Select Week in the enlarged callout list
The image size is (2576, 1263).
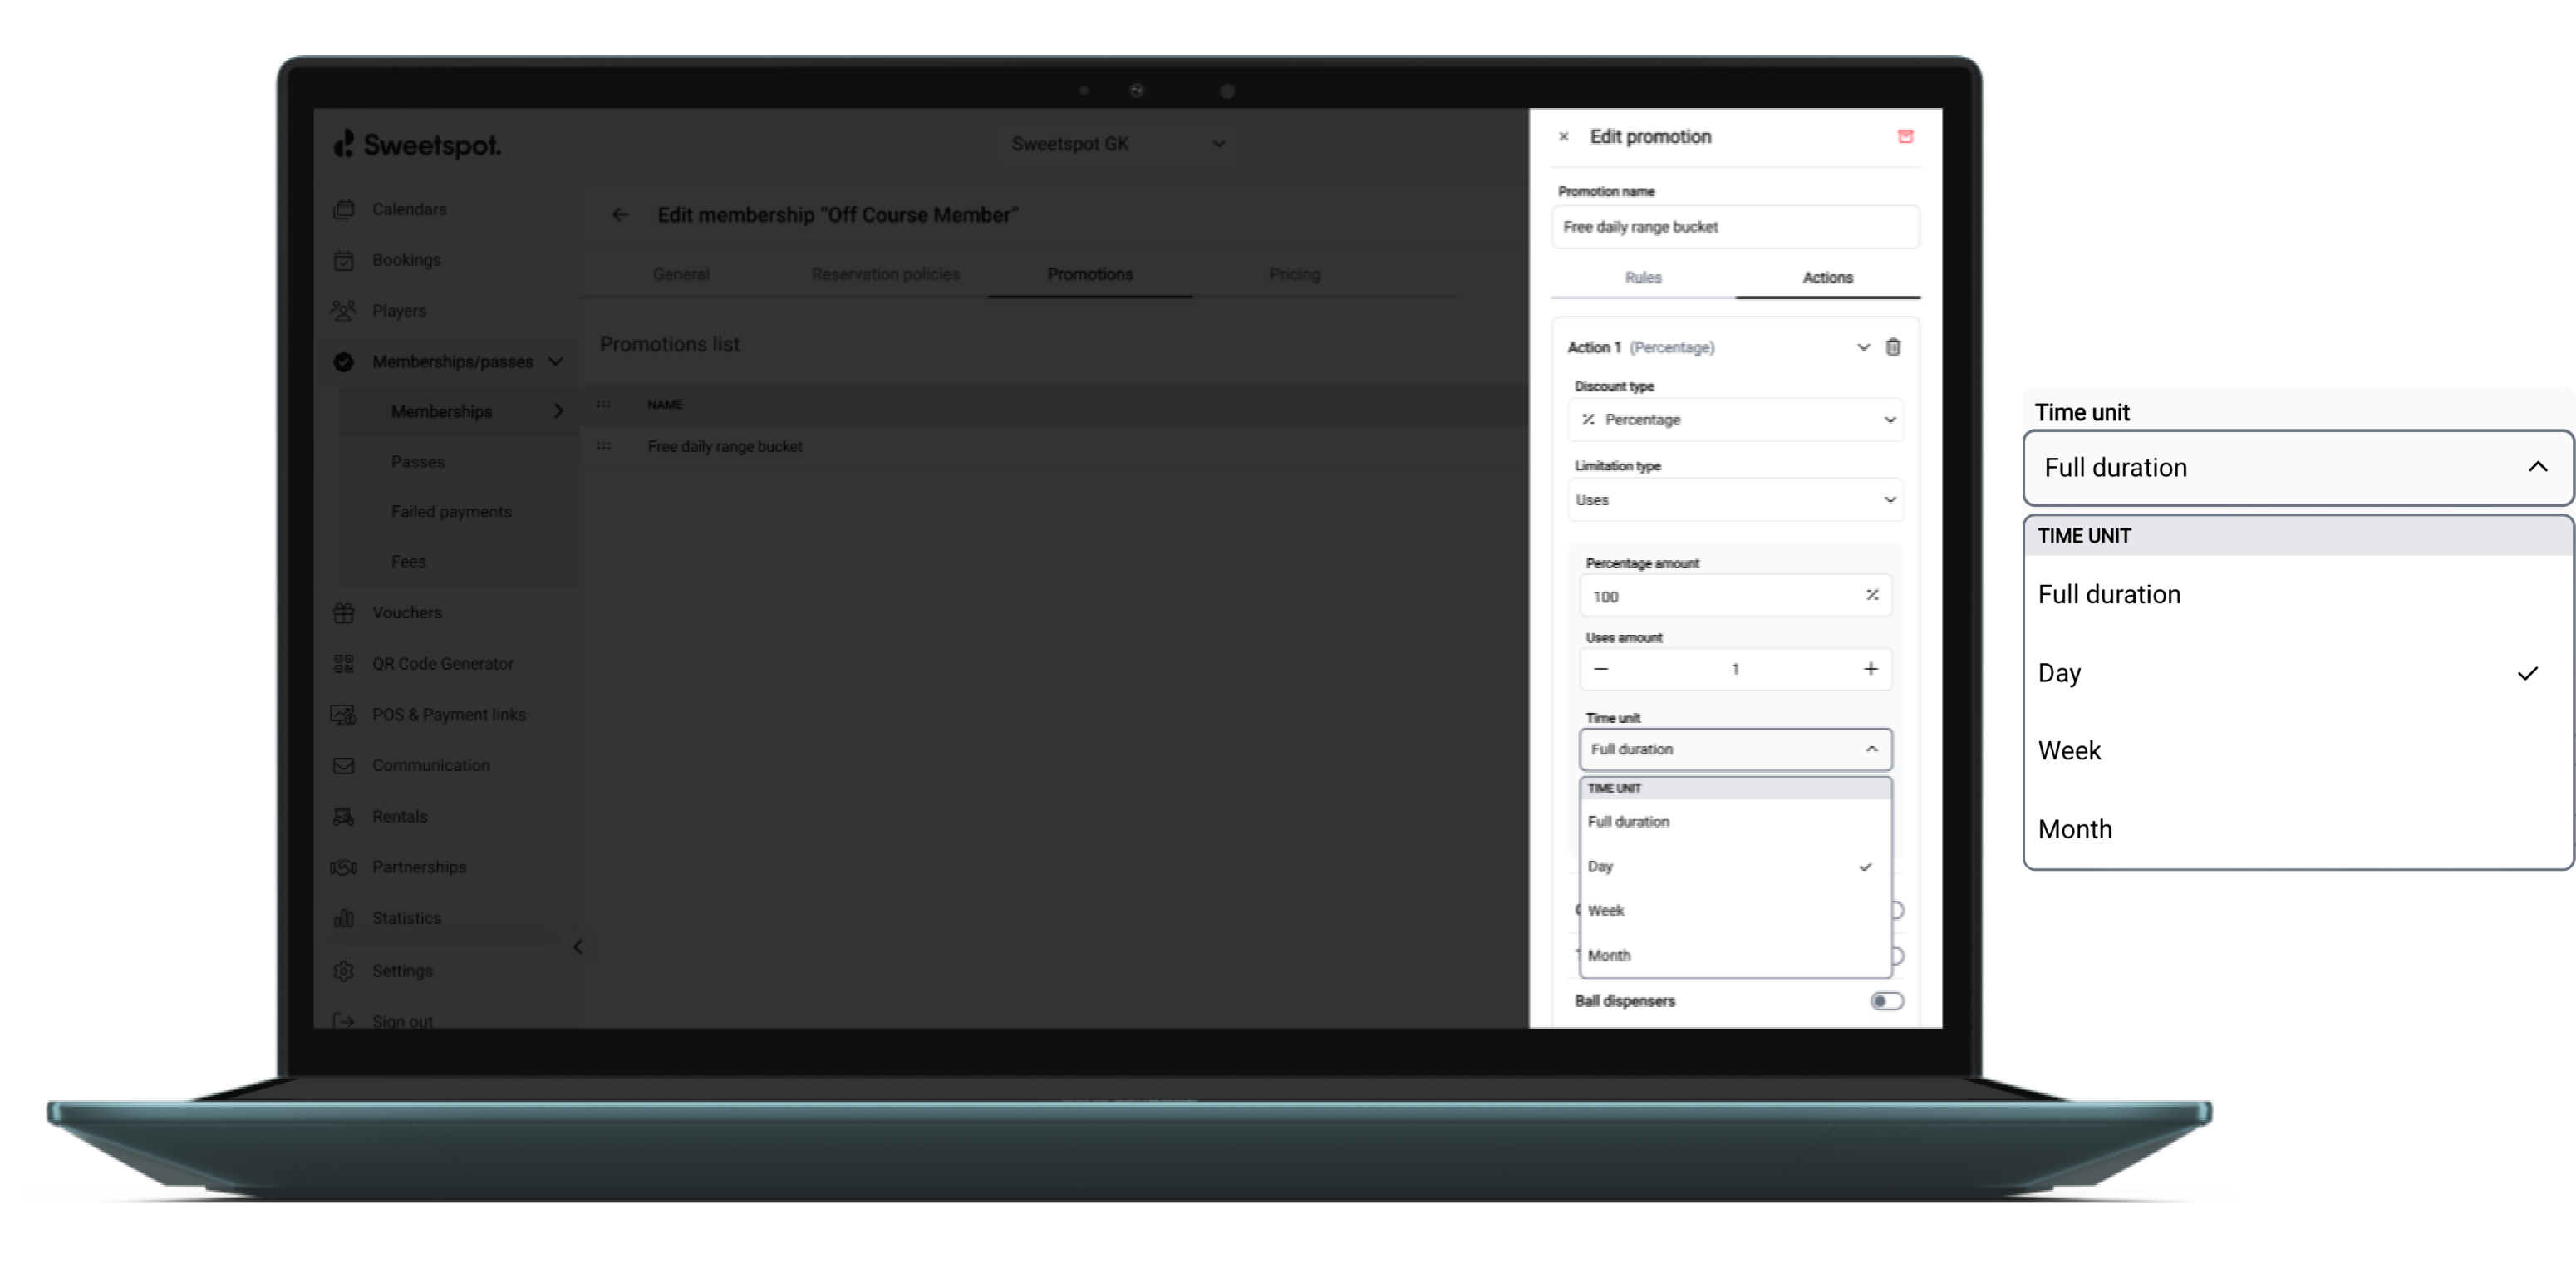click(x=2297, y=751)
